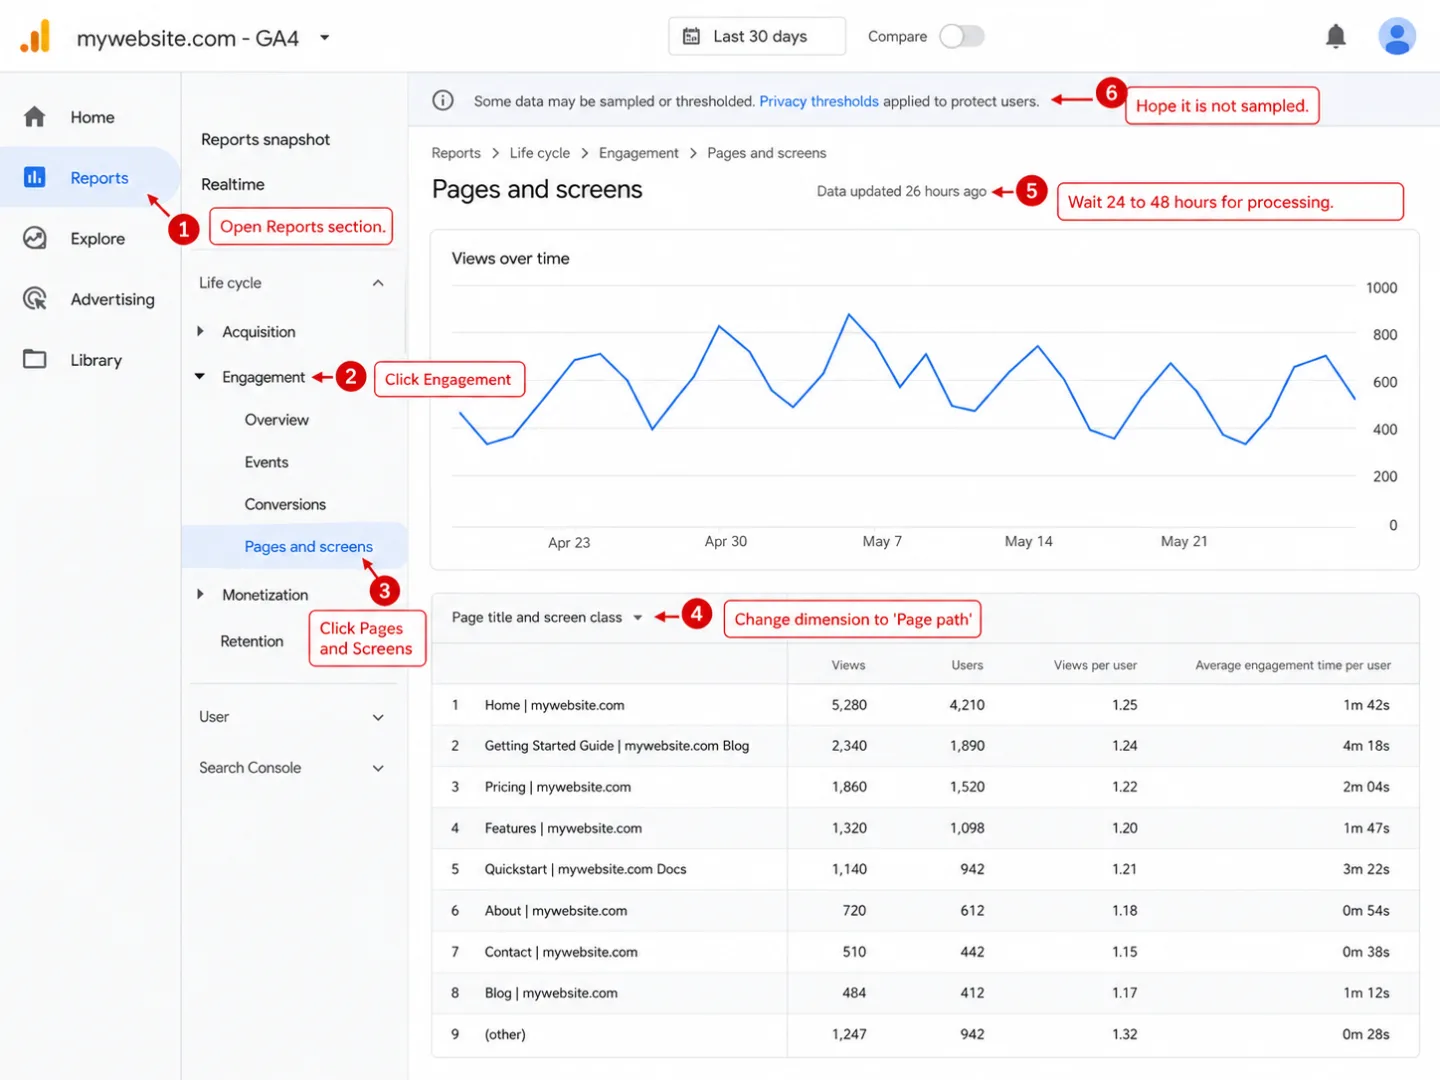Click the Views over time chart title

[510, 258]
